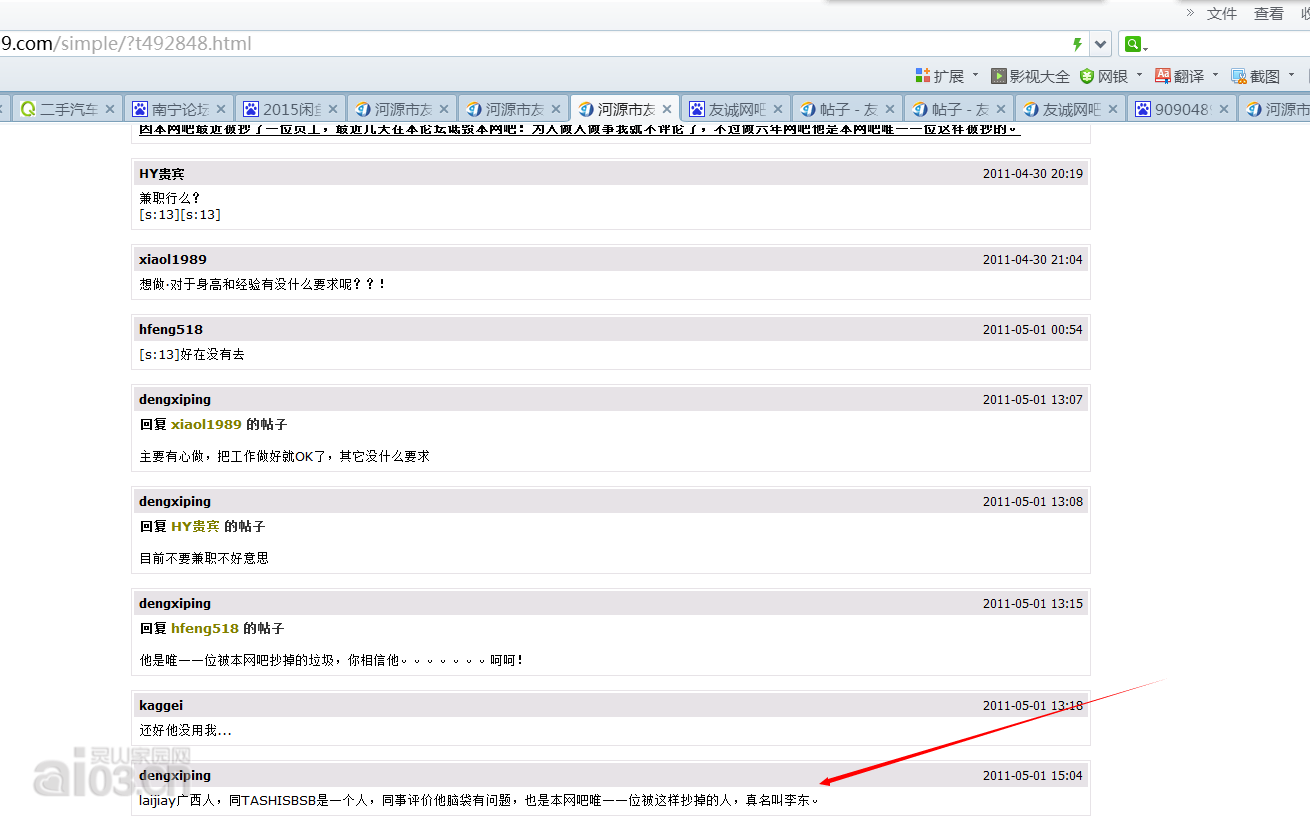This screenshot has height=826, width=1310.
Task: Click the timestamp 2011-05-01 00:54
Action: (x=1033, y=329)
